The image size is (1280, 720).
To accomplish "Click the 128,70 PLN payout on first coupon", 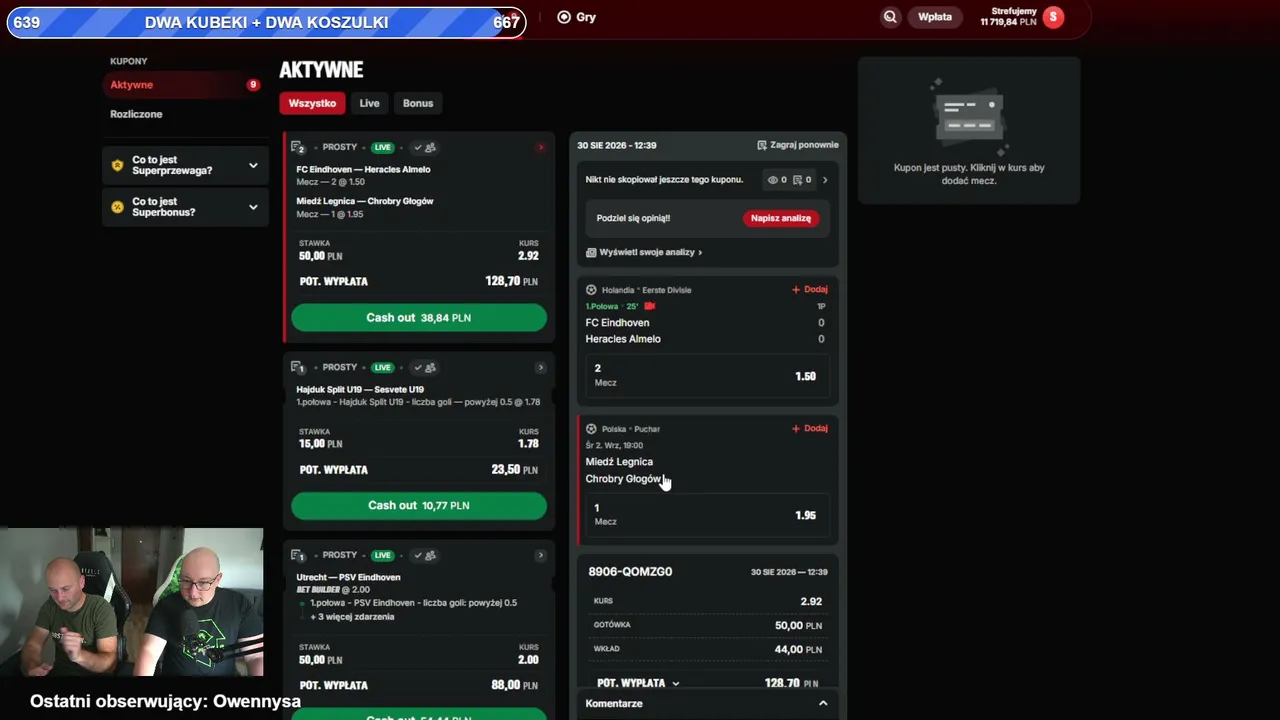I will (x=511, y=282).
